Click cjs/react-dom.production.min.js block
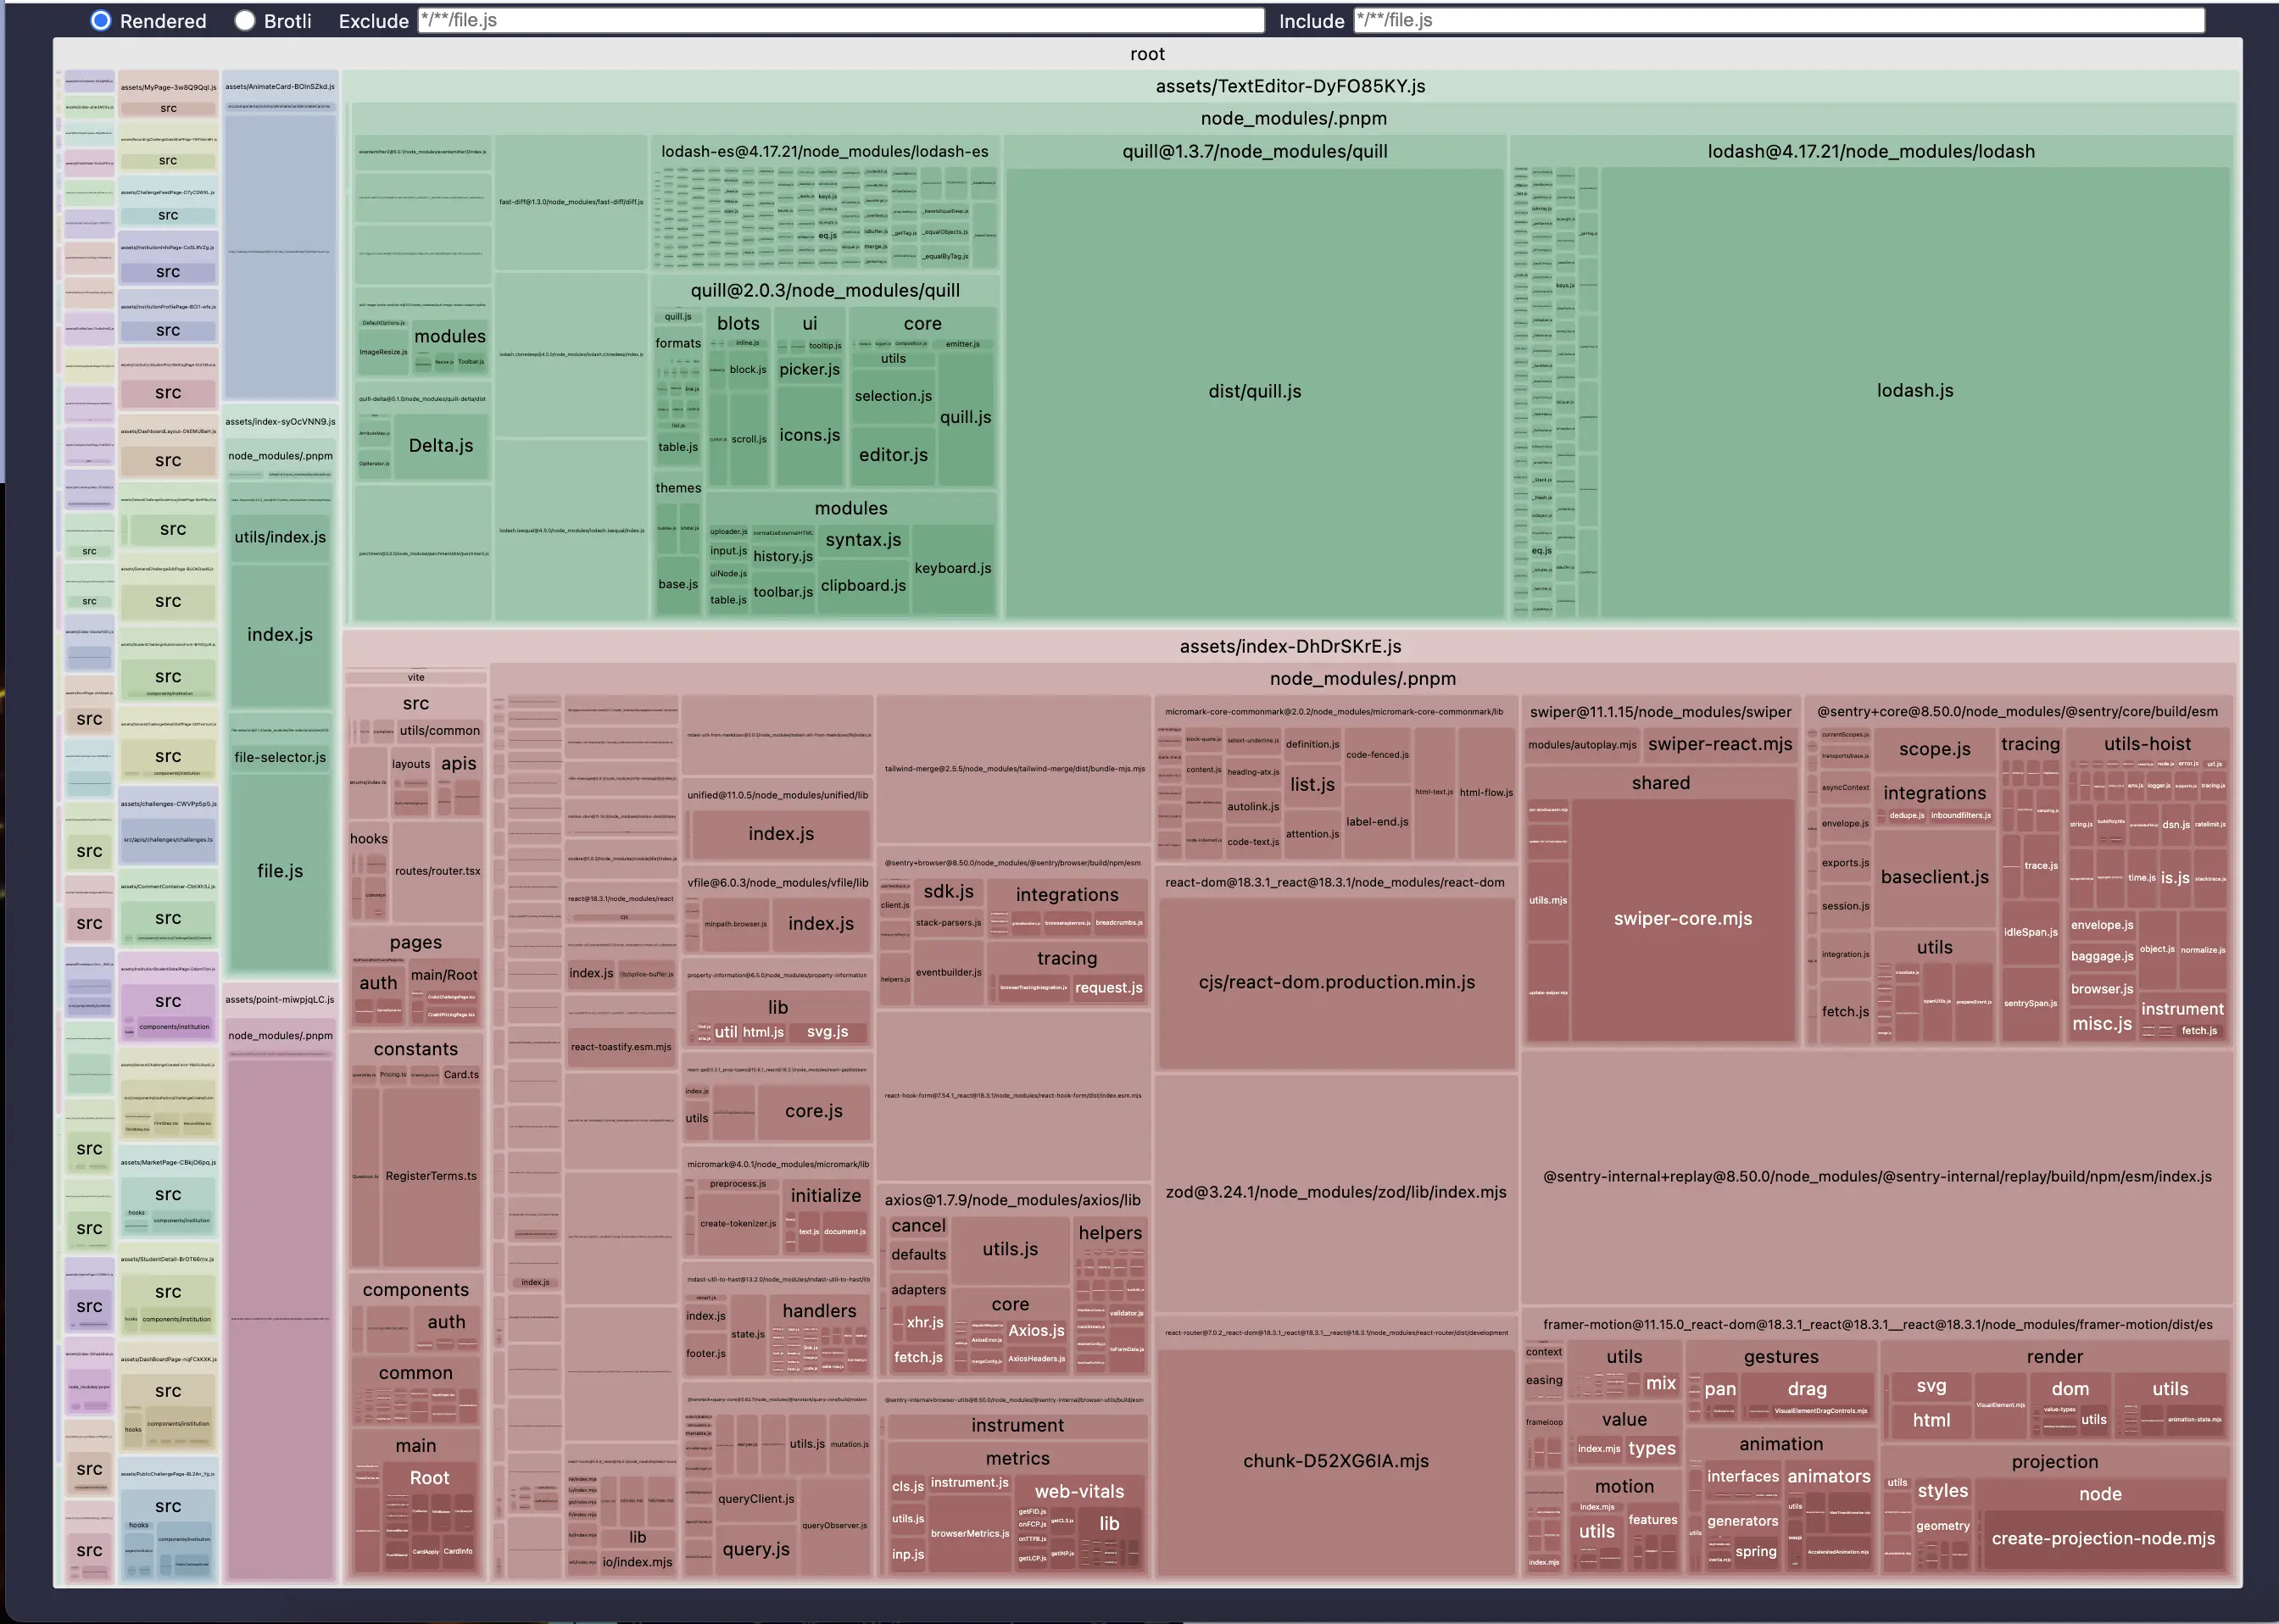Screen dimensions: 2279x1624 pyautogui.click(x=1336, y=982)
